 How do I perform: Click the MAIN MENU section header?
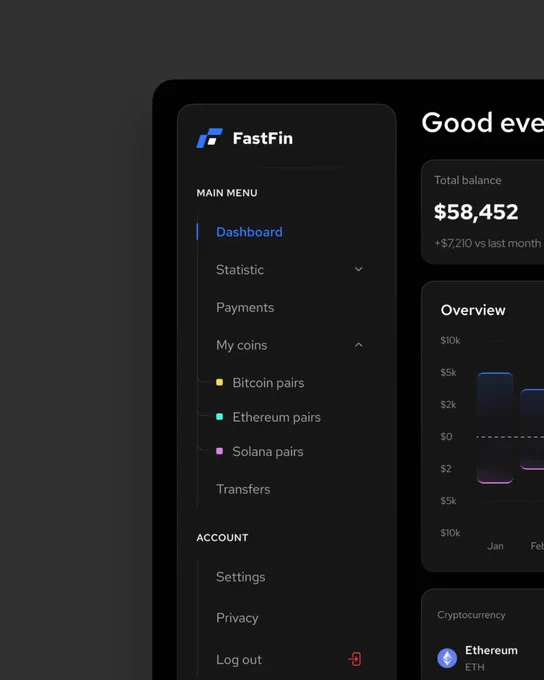(227, 193)
